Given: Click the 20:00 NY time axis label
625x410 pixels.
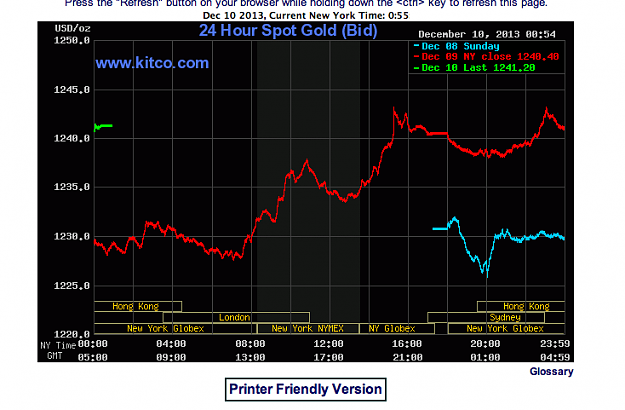Looking at the screenshot, I should tap(485, 343).
